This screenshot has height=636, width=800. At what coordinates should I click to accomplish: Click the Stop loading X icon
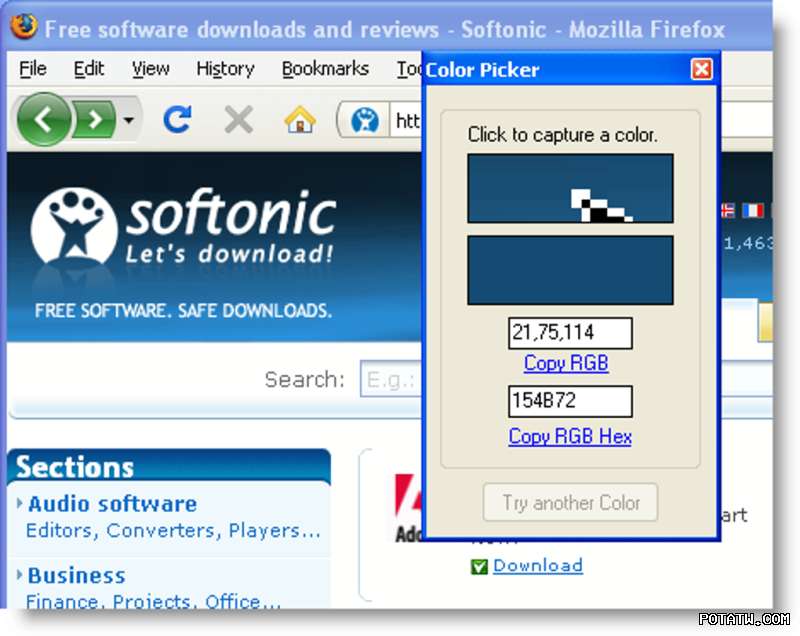click(238, 121)
